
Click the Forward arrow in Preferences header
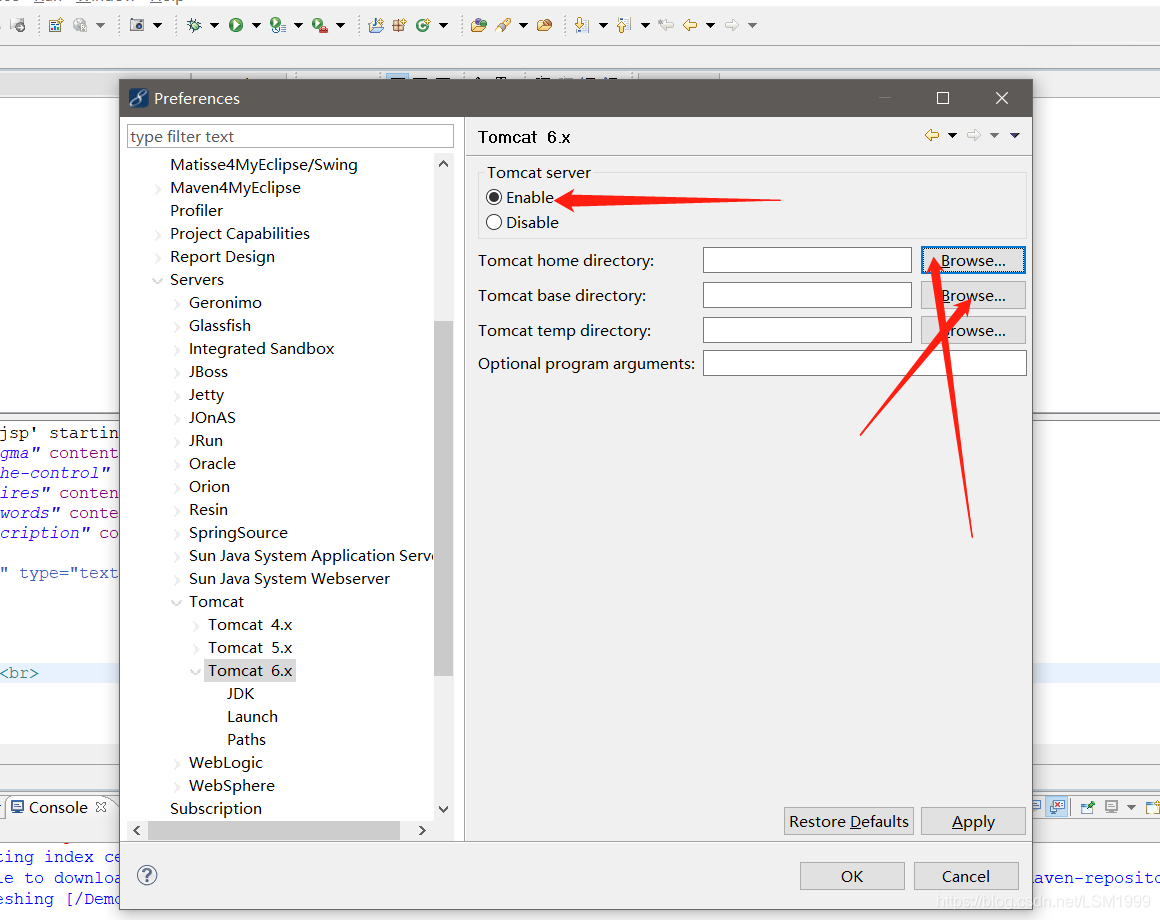tap(974, 135)
